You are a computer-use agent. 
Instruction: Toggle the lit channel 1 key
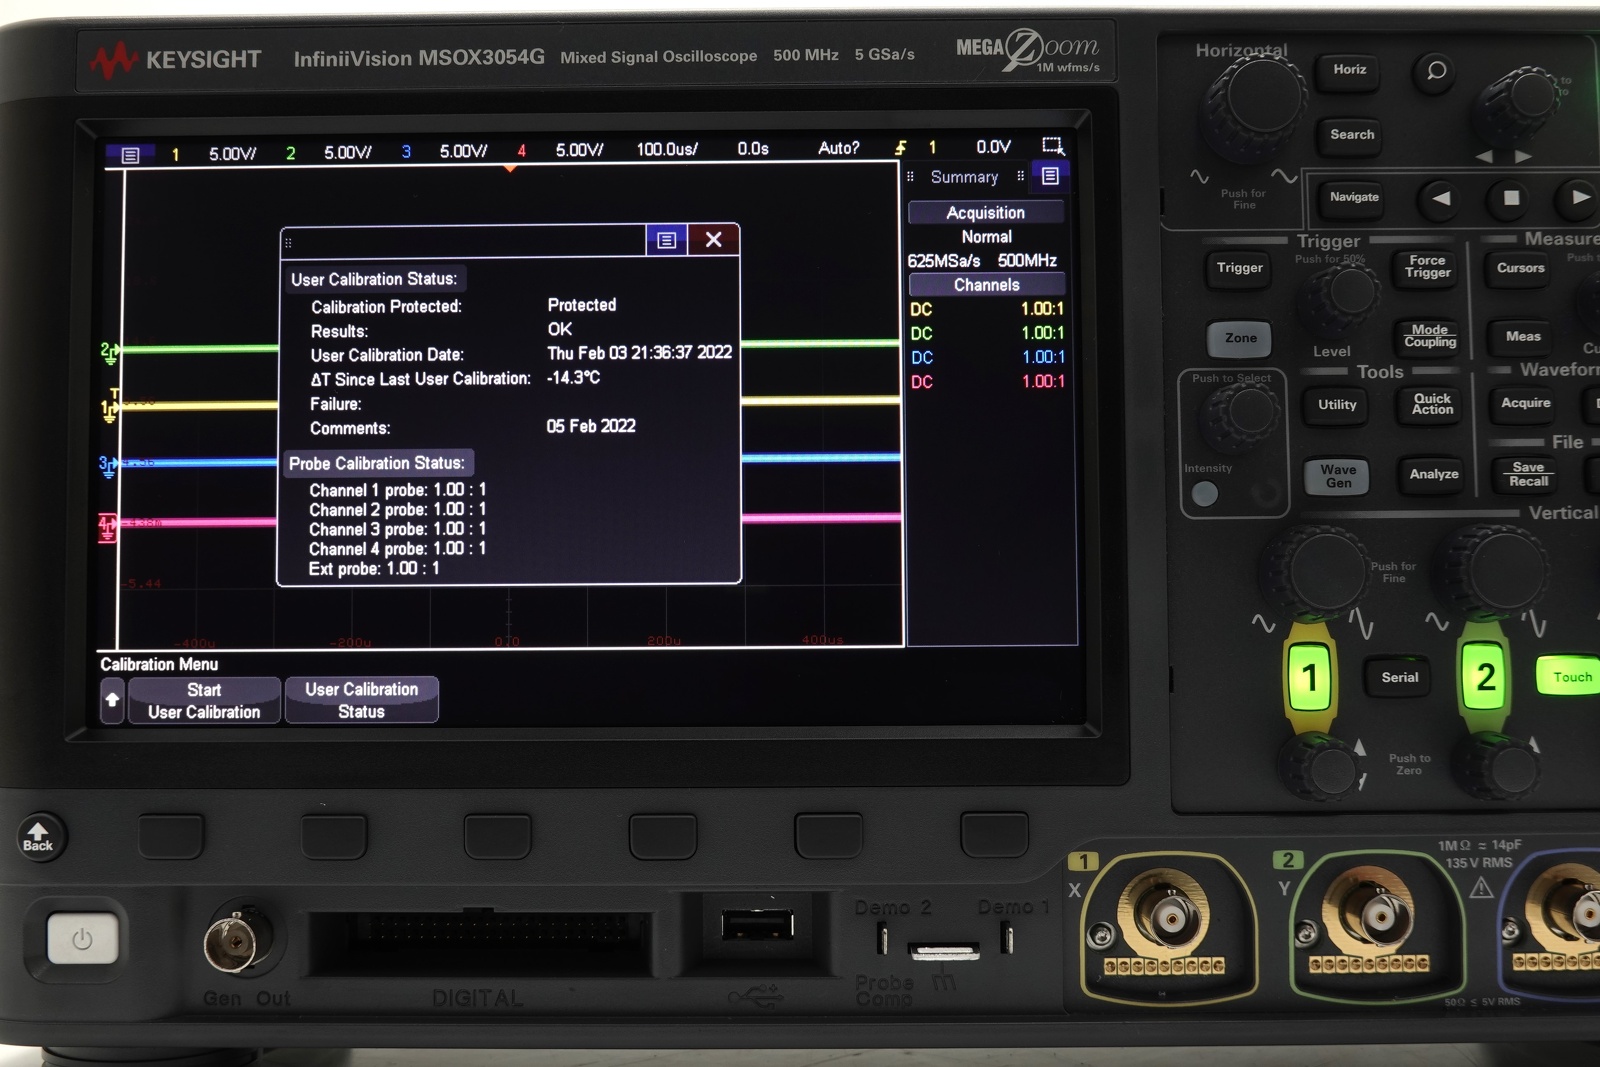1310,678
